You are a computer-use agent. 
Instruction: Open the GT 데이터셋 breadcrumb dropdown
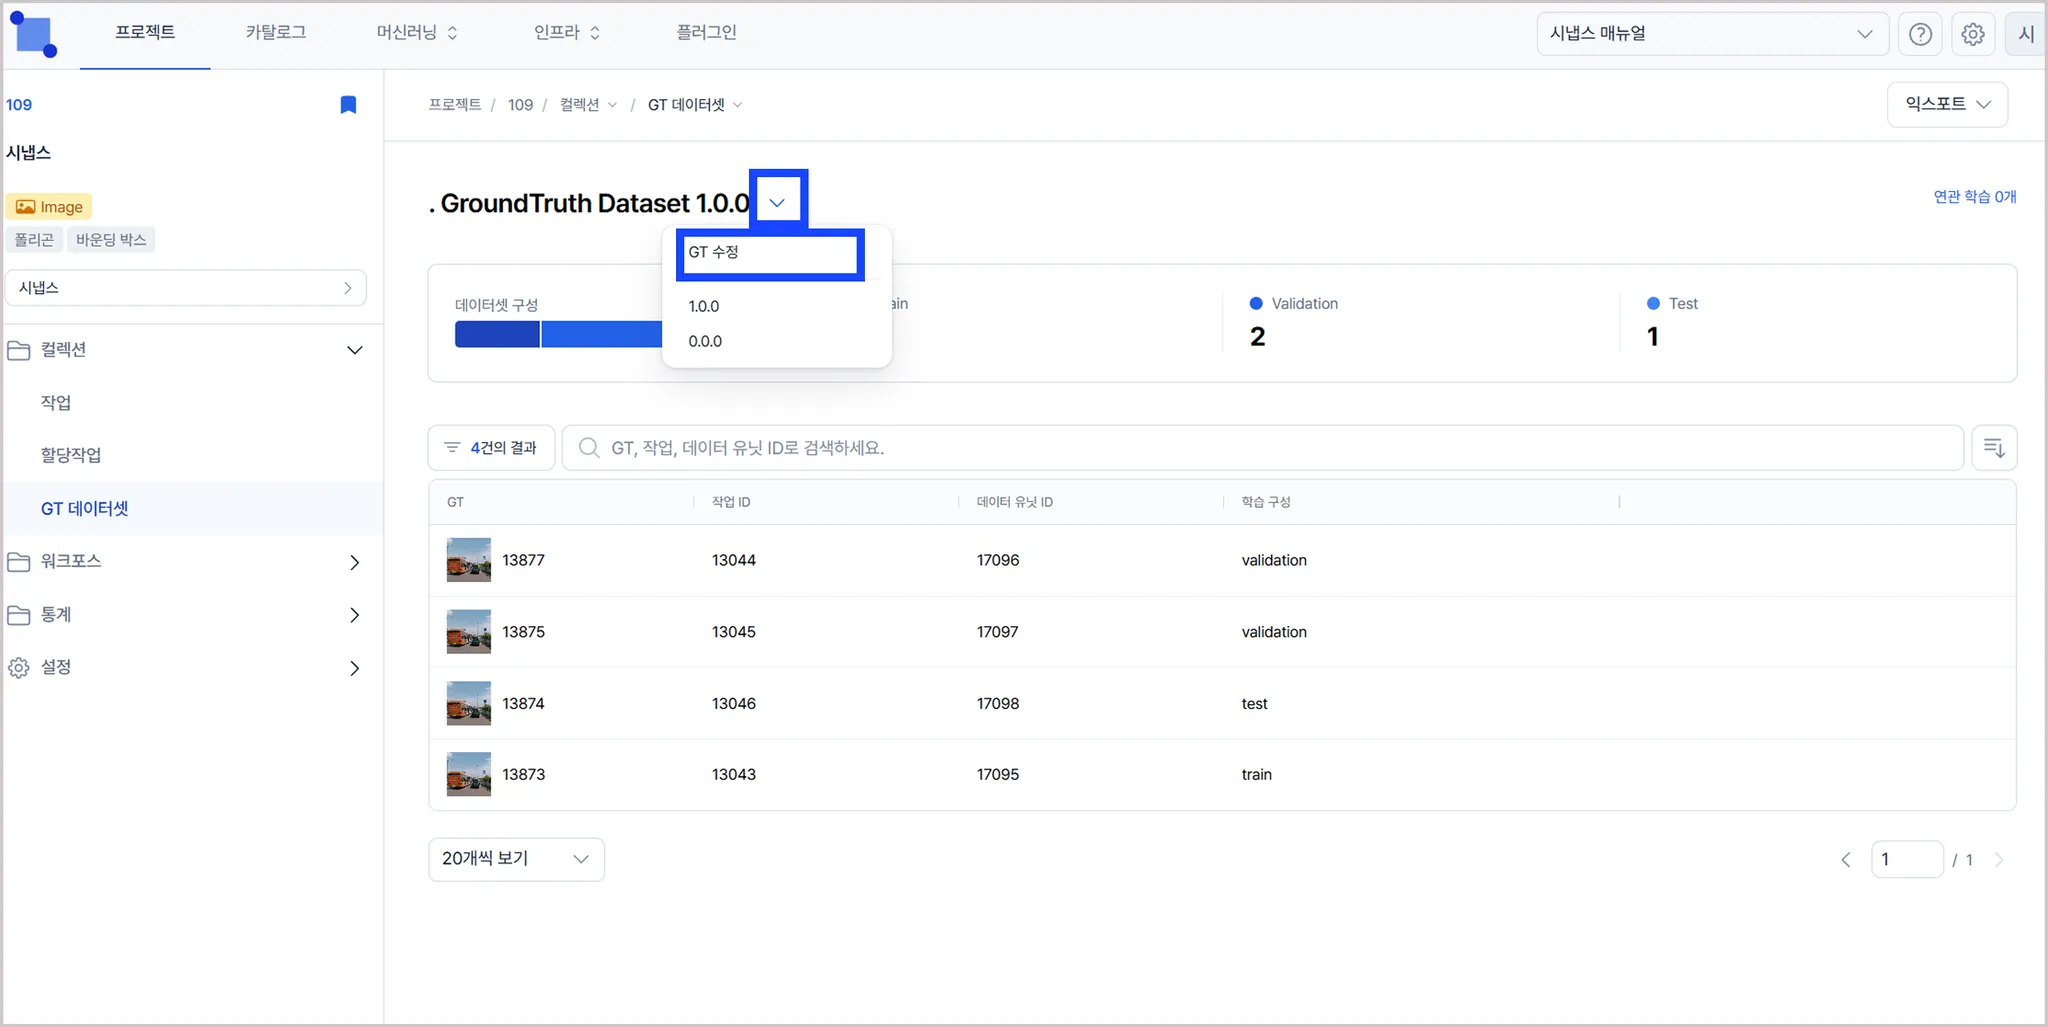coord(695,105)
